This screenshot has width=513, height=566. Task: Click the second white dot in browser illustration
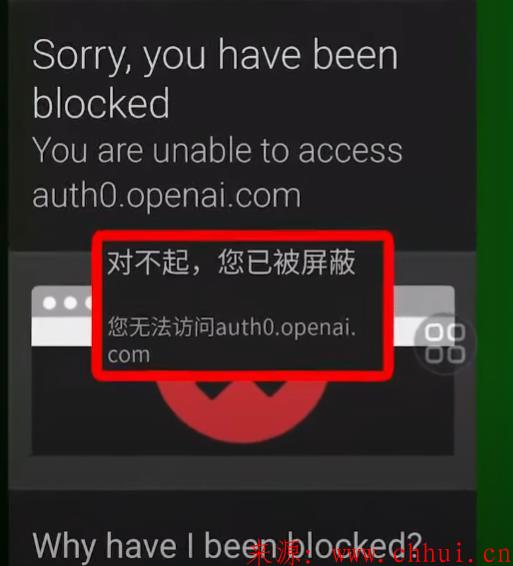coord(71,303)
